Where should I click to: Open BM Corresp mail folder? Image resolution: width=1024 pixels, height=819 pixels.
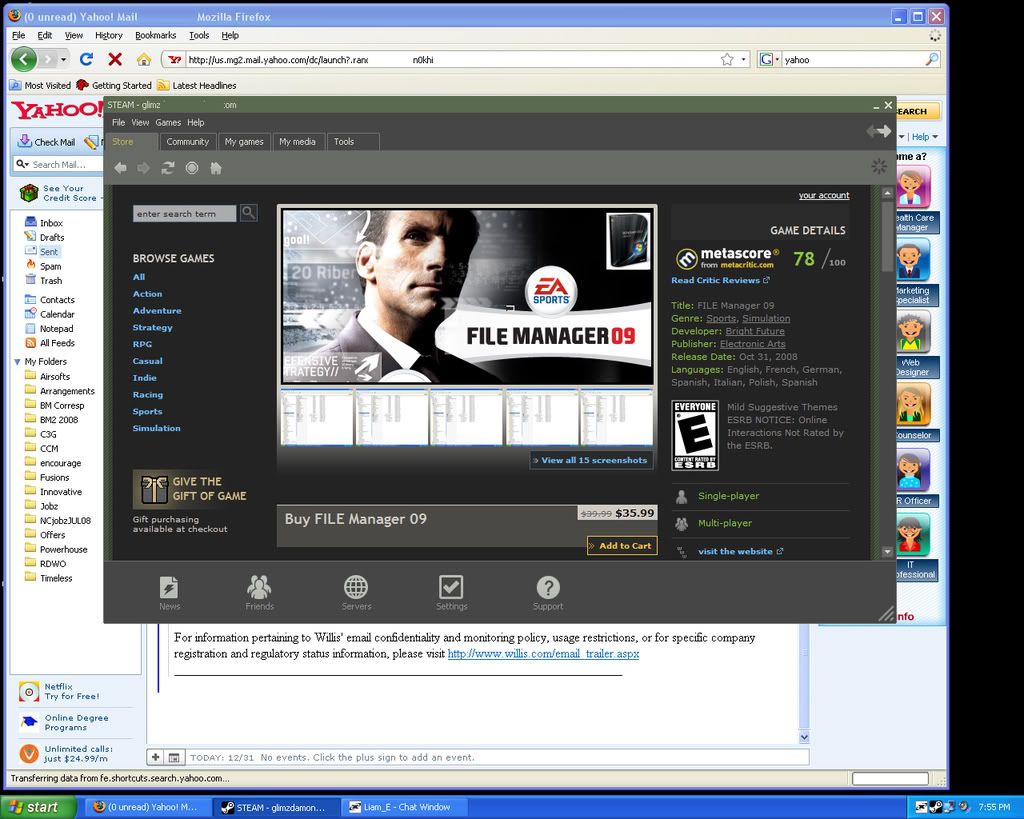[61, 406]
